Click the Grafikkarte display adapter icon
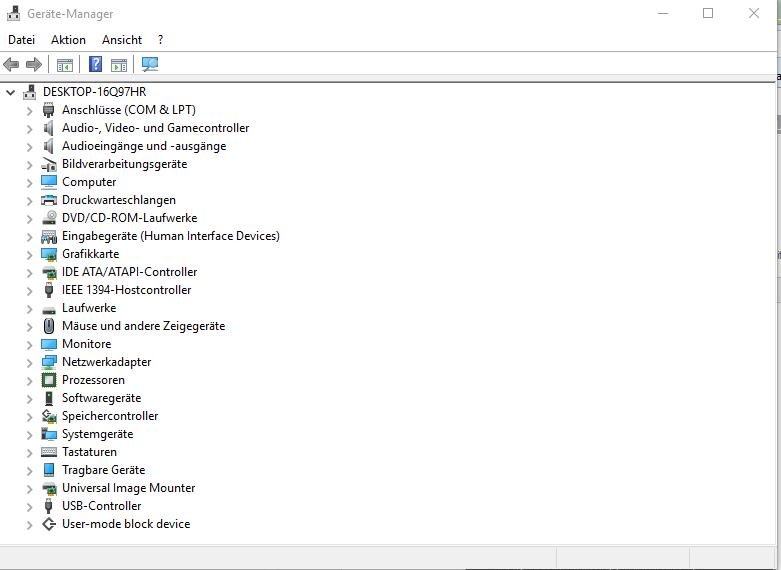 click(x=49, y=254)
